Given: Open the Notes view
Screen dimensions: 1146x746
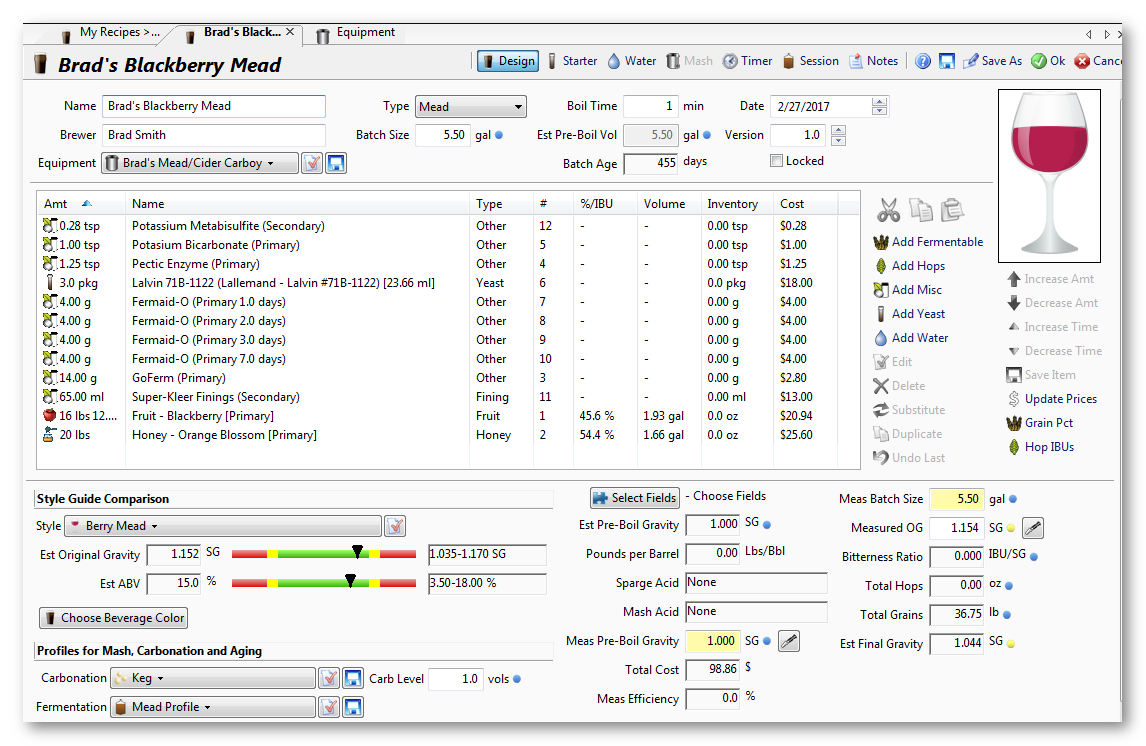Looking at the screenshot, I should (x=873, y=61).
